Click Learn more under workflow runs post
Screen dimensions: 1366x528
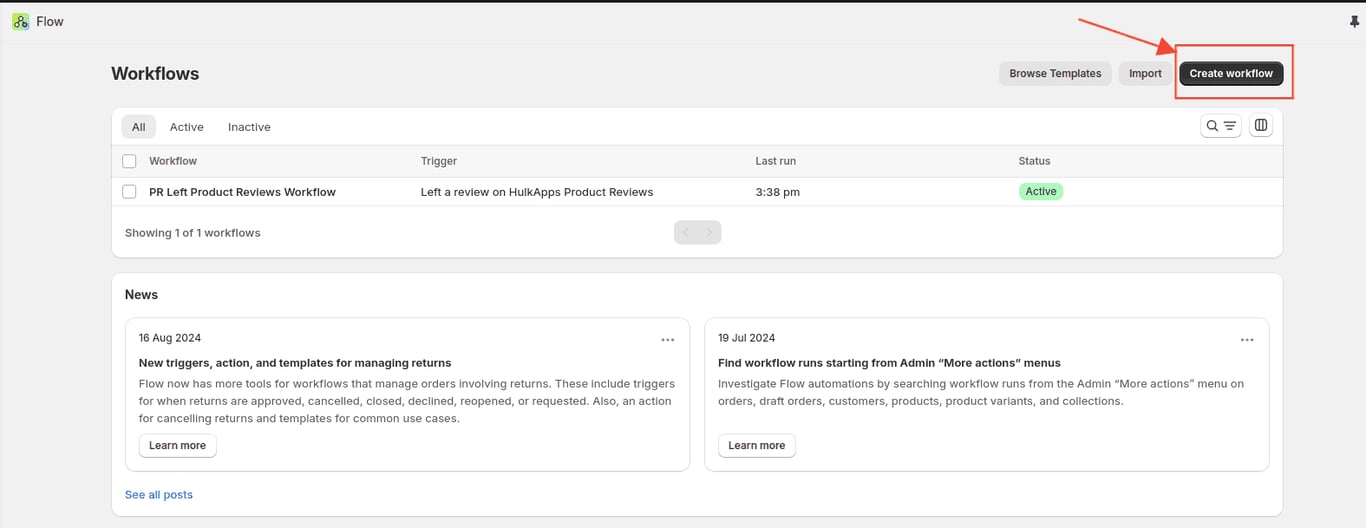point(756,446)
